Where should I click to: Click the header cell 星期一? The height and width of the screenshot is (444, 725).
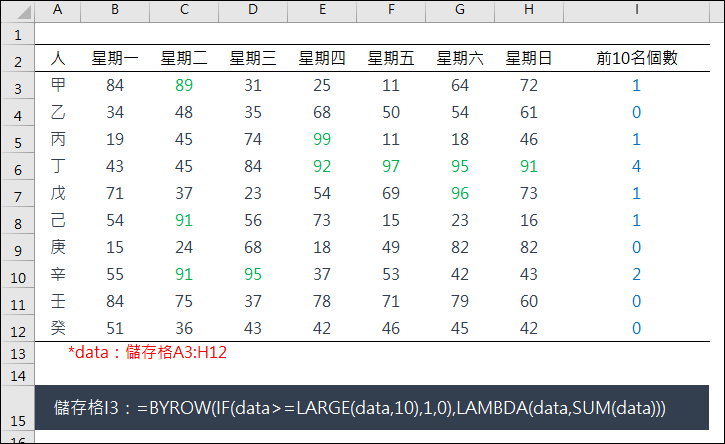(115, 58)
